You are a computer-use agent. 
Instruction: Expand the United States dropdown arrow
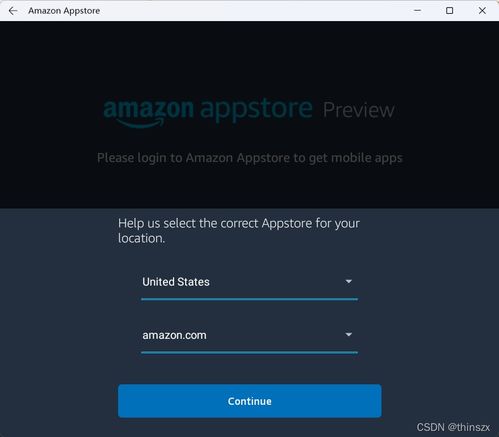pos(349,282)
